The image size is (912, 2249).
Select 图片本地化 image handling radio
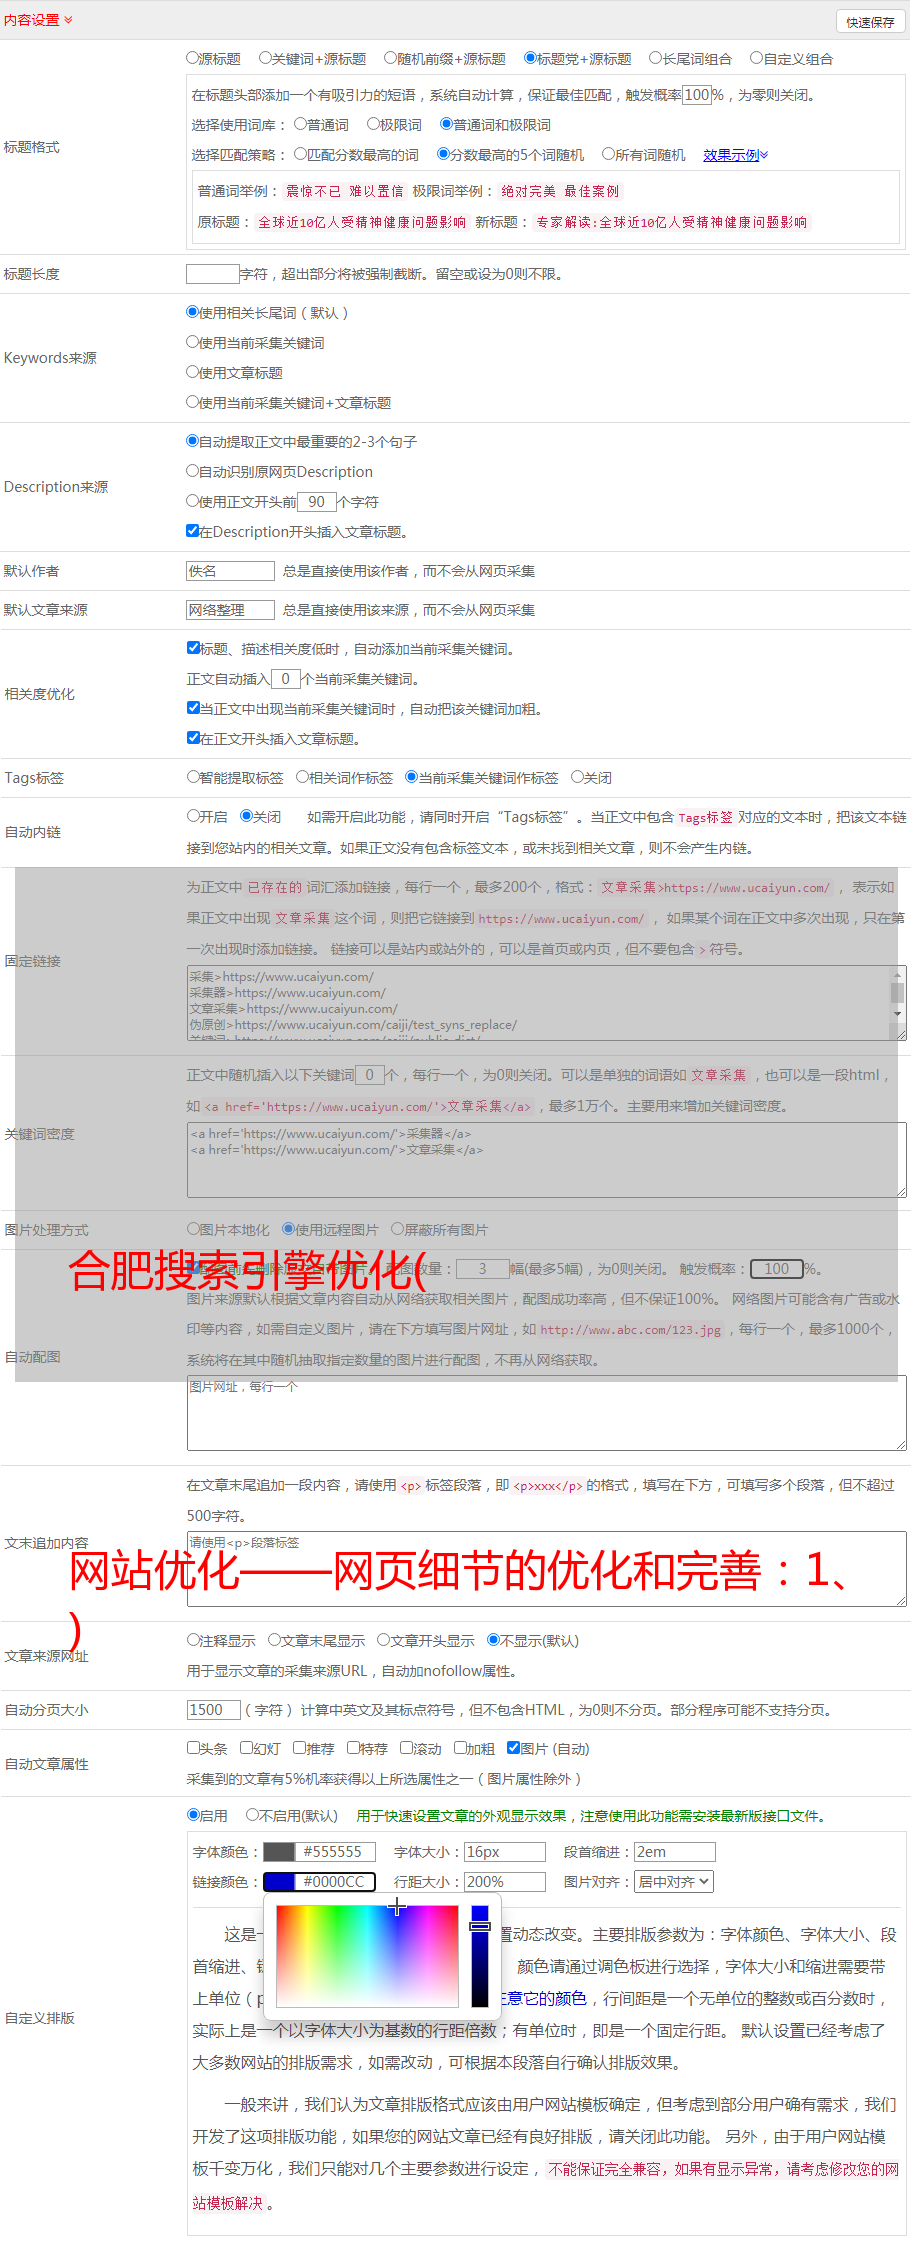193,1229
